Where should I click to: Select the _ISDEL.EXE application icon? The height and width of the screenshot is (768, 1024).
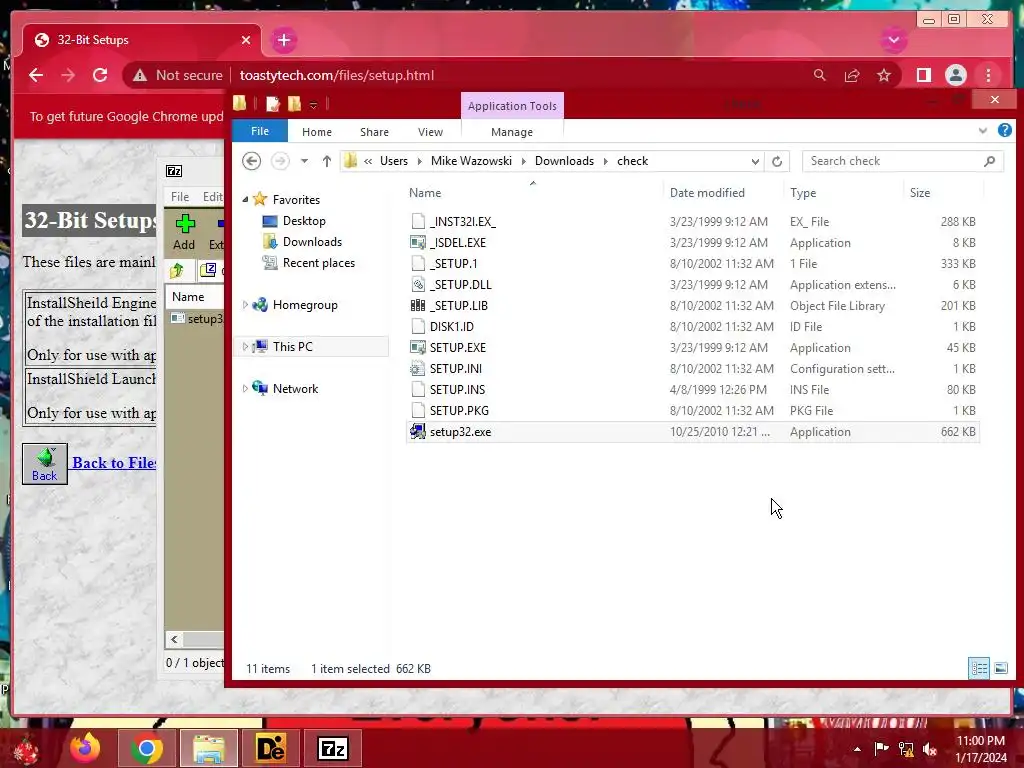coord(418,242)
